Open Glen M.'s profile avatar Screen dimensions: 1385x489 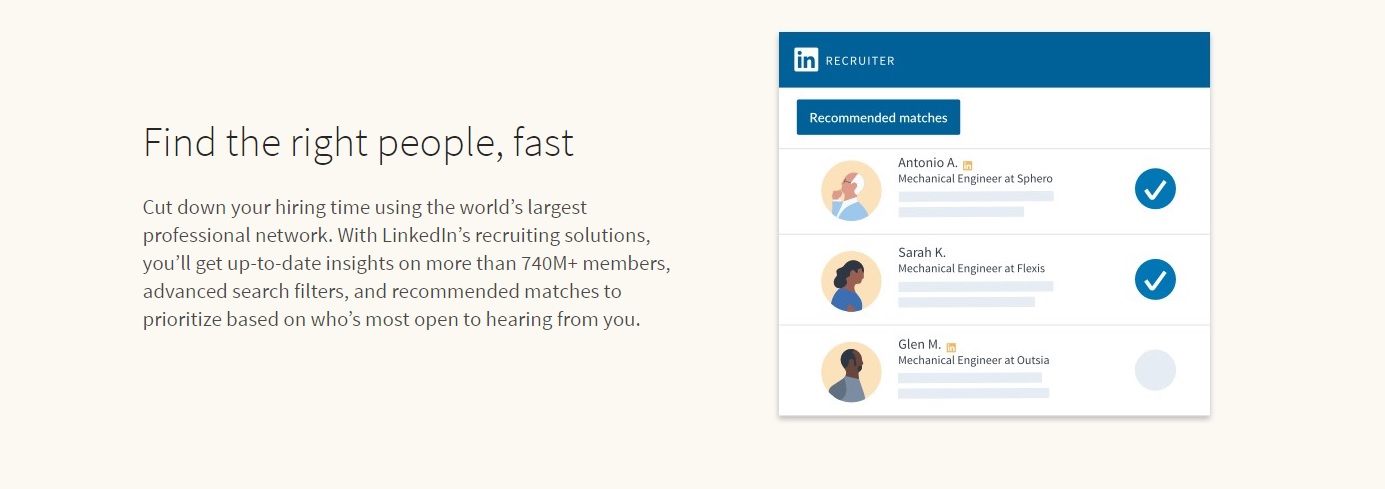pos(851,372)
